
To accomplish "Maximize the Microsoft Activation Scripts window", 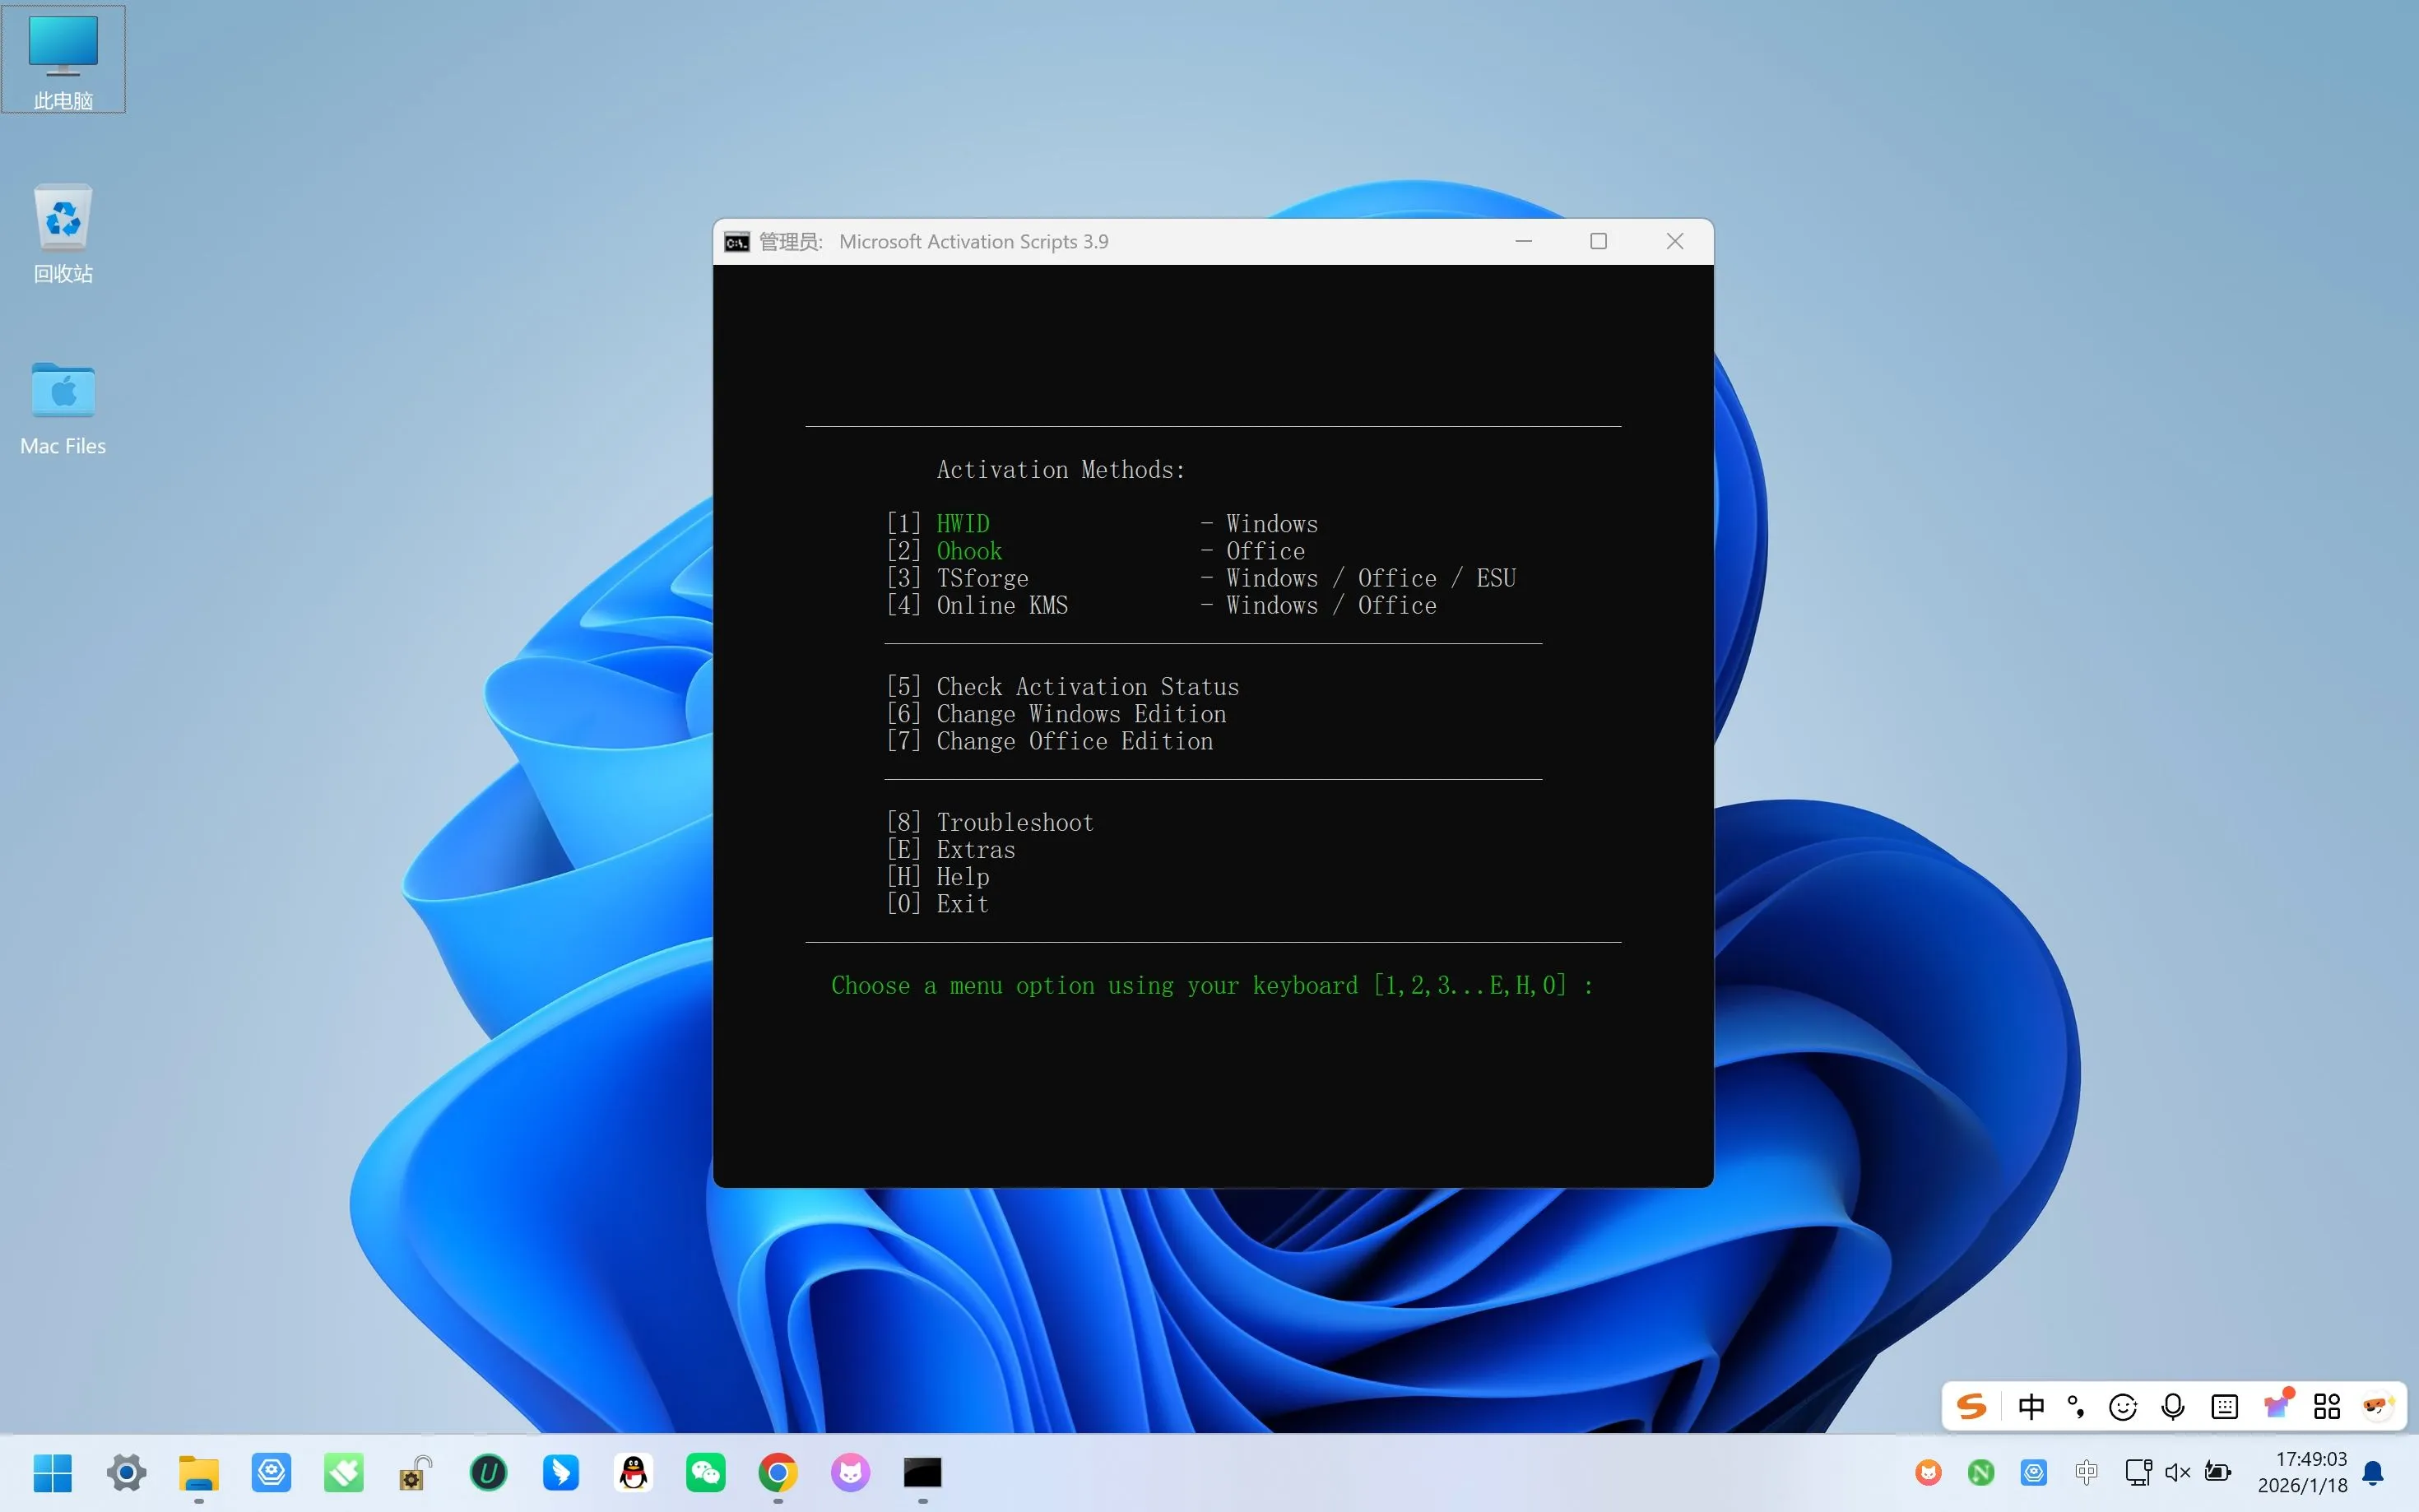I will pyautogui.click(x=1598, y=242).
